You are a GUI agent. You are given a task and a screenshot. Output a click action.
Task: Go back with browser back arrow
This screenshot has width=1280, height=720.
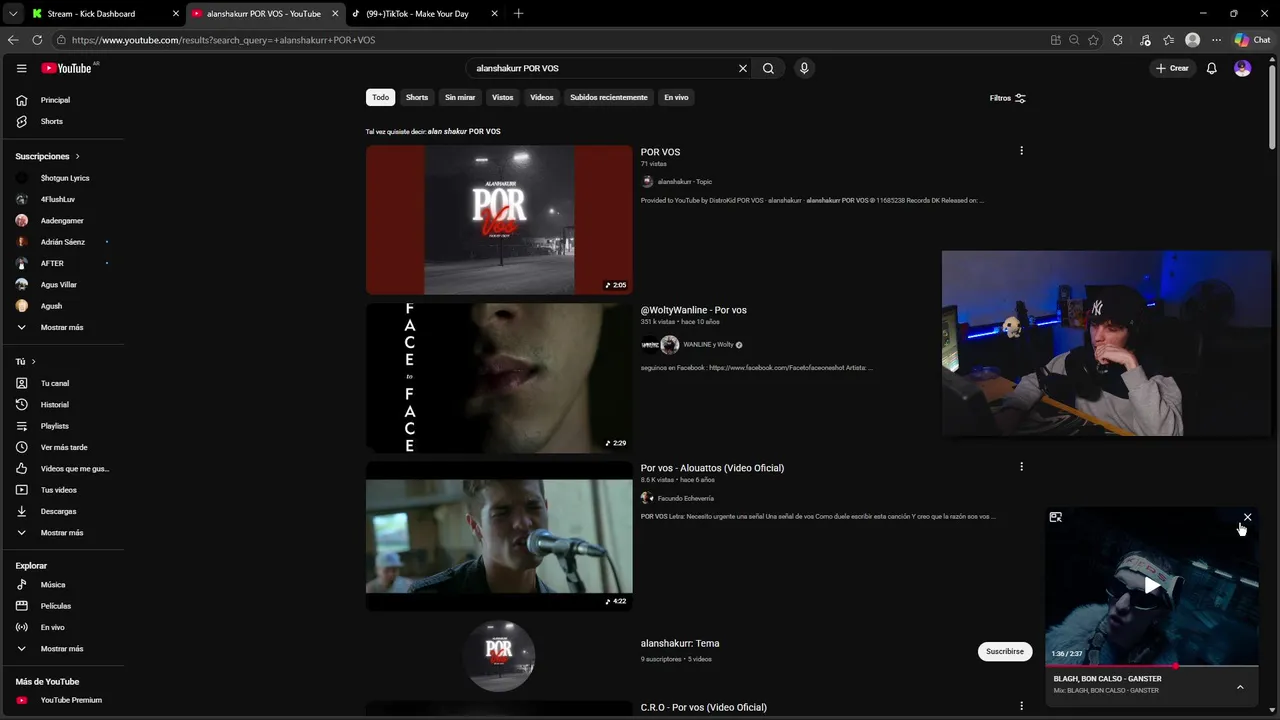click(x=13, y=40)
